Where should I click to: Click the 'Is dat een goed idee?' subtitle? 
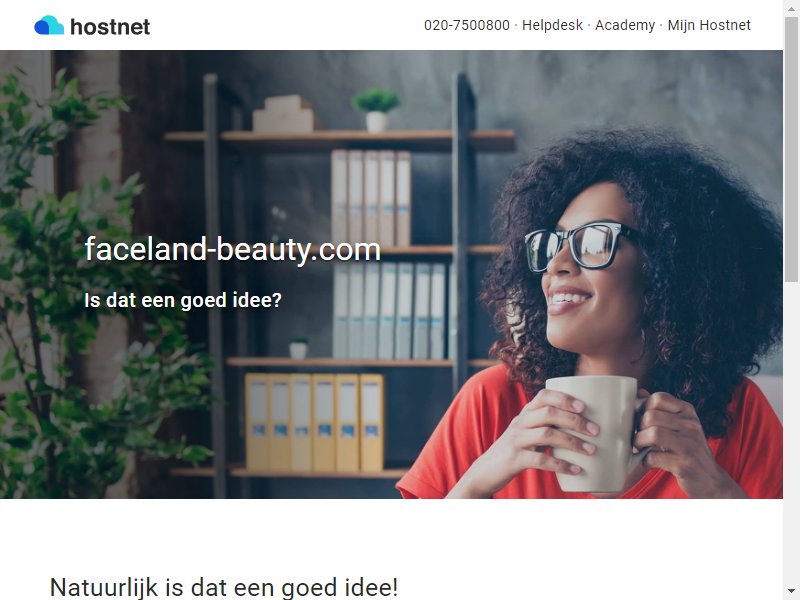183,300
